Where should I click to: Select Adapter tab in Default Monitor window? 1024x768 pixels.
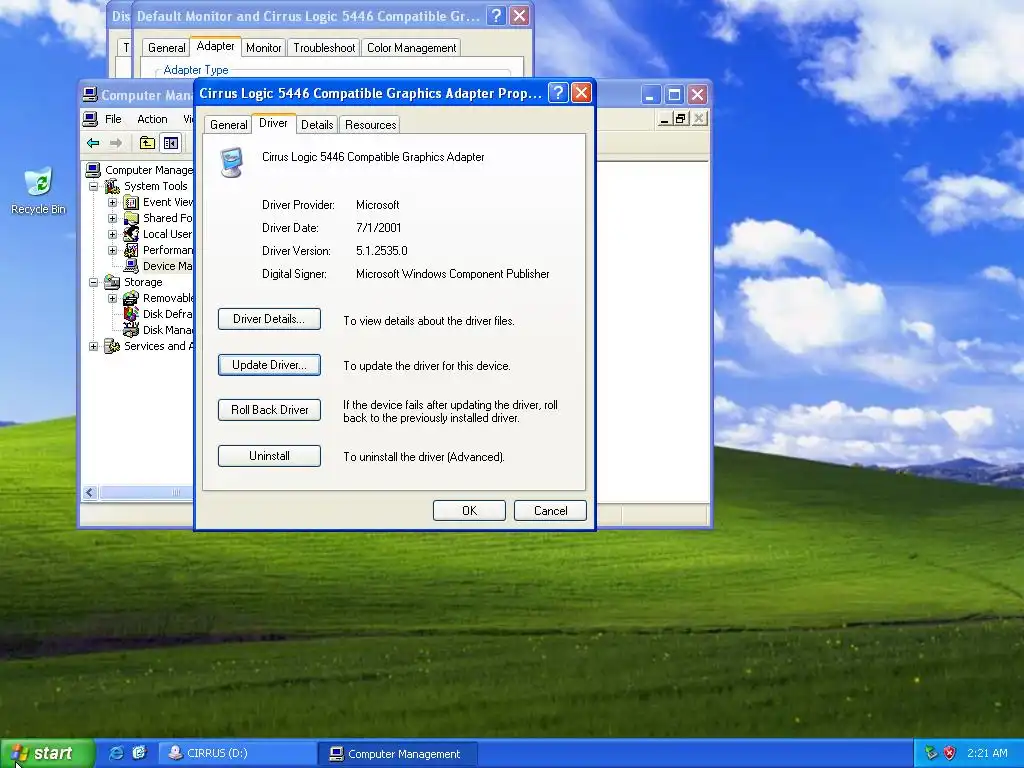pos(216,46)
